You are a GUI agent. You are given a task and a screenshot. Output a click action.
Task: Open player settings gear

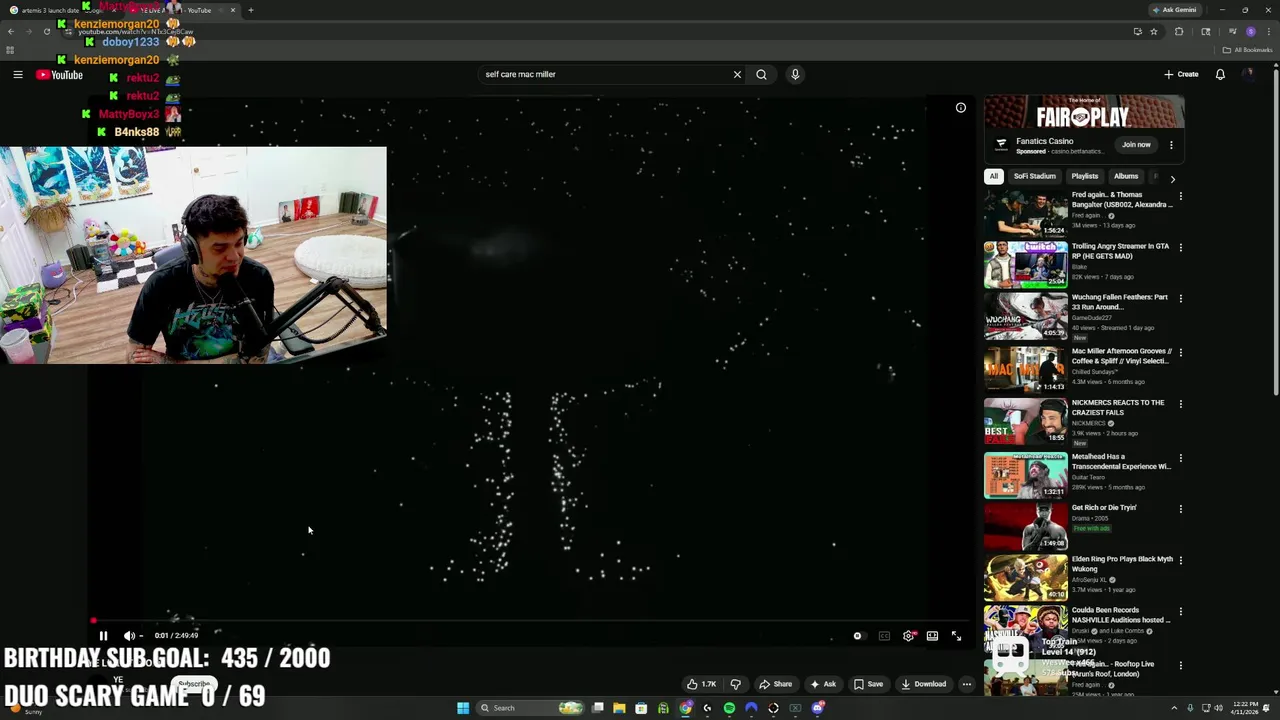point(908,636)
